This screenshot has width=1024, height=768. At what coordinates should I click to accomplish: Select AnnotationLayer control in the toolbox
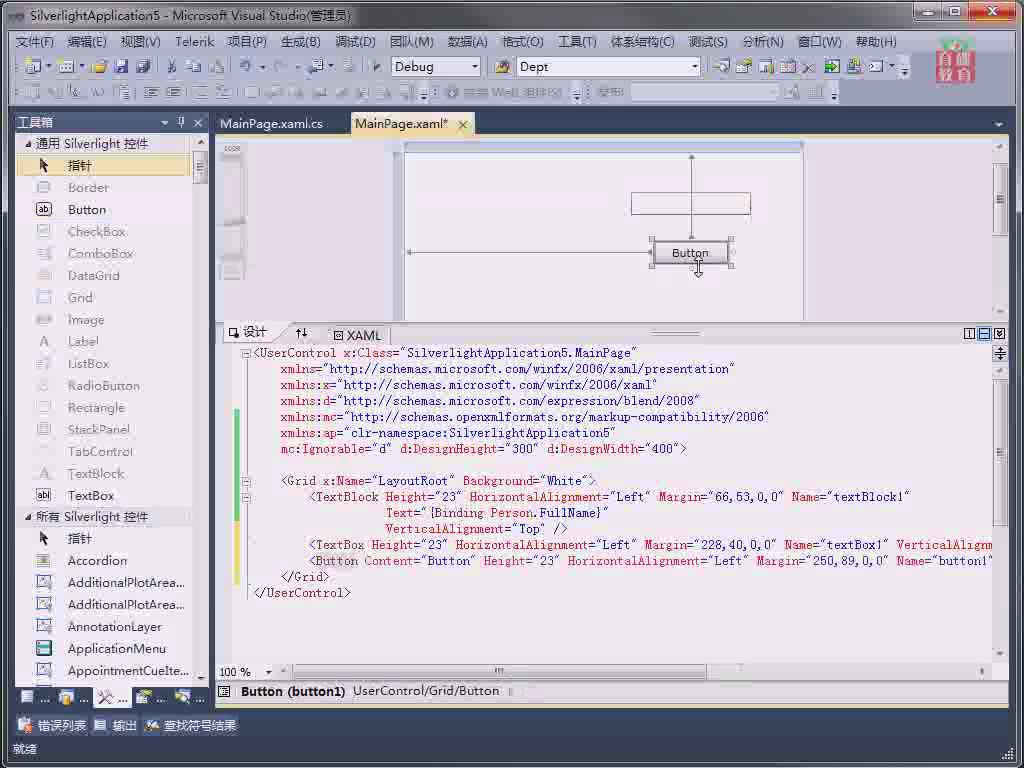[x=104, y=626]
